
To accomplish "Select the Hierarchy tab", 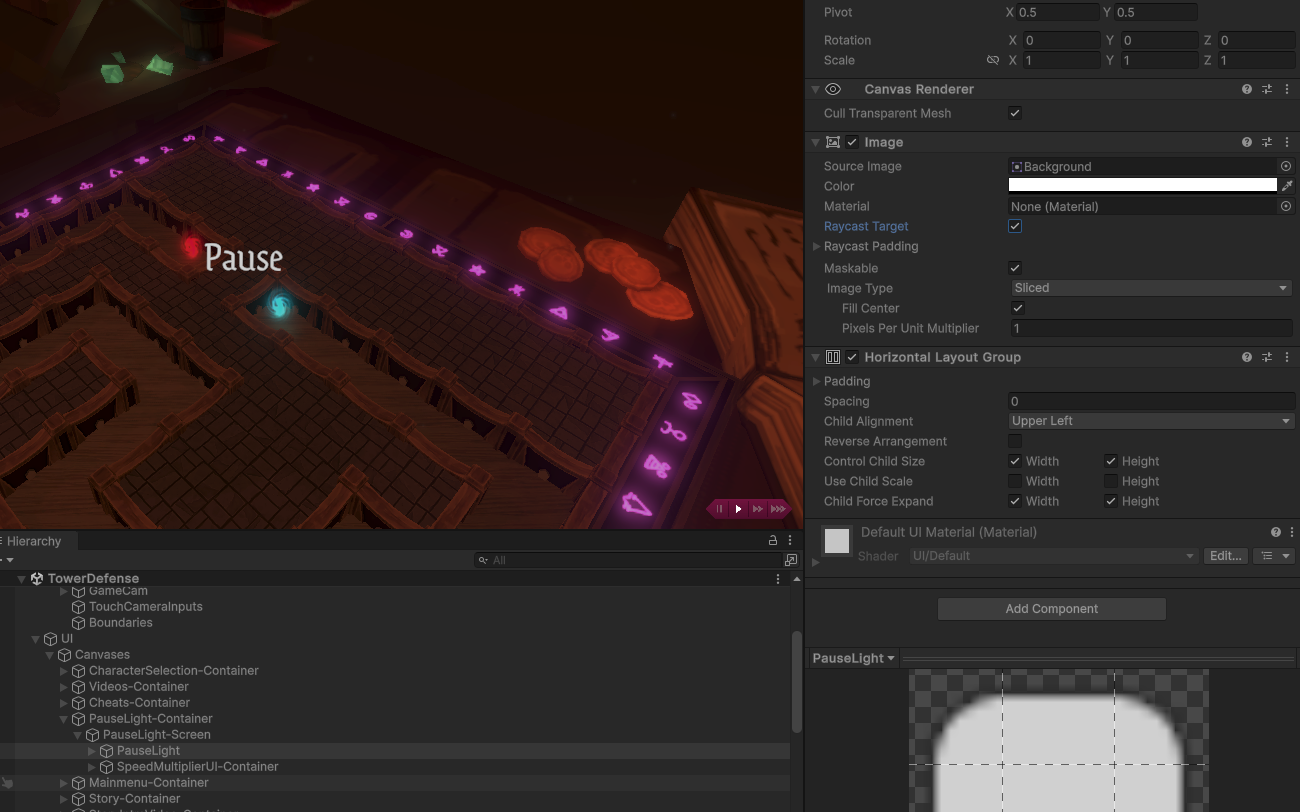I will pyautogui.click(x=34, y=541).
